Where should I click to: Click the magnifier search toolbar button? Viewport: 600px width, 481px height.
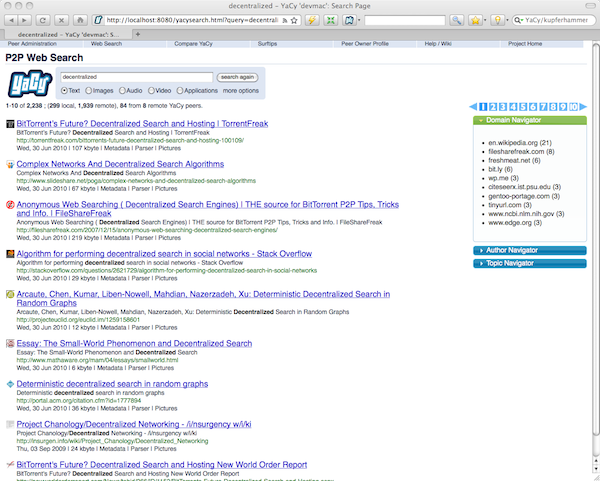pos(457,20)
